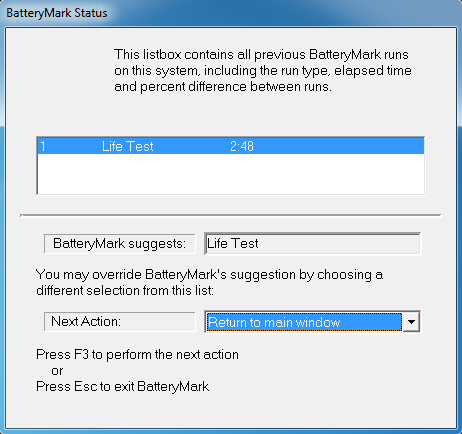Screen dimensions: 462x434
Task: Click the listbox description paragraph
Action: [x=263, y=70]
